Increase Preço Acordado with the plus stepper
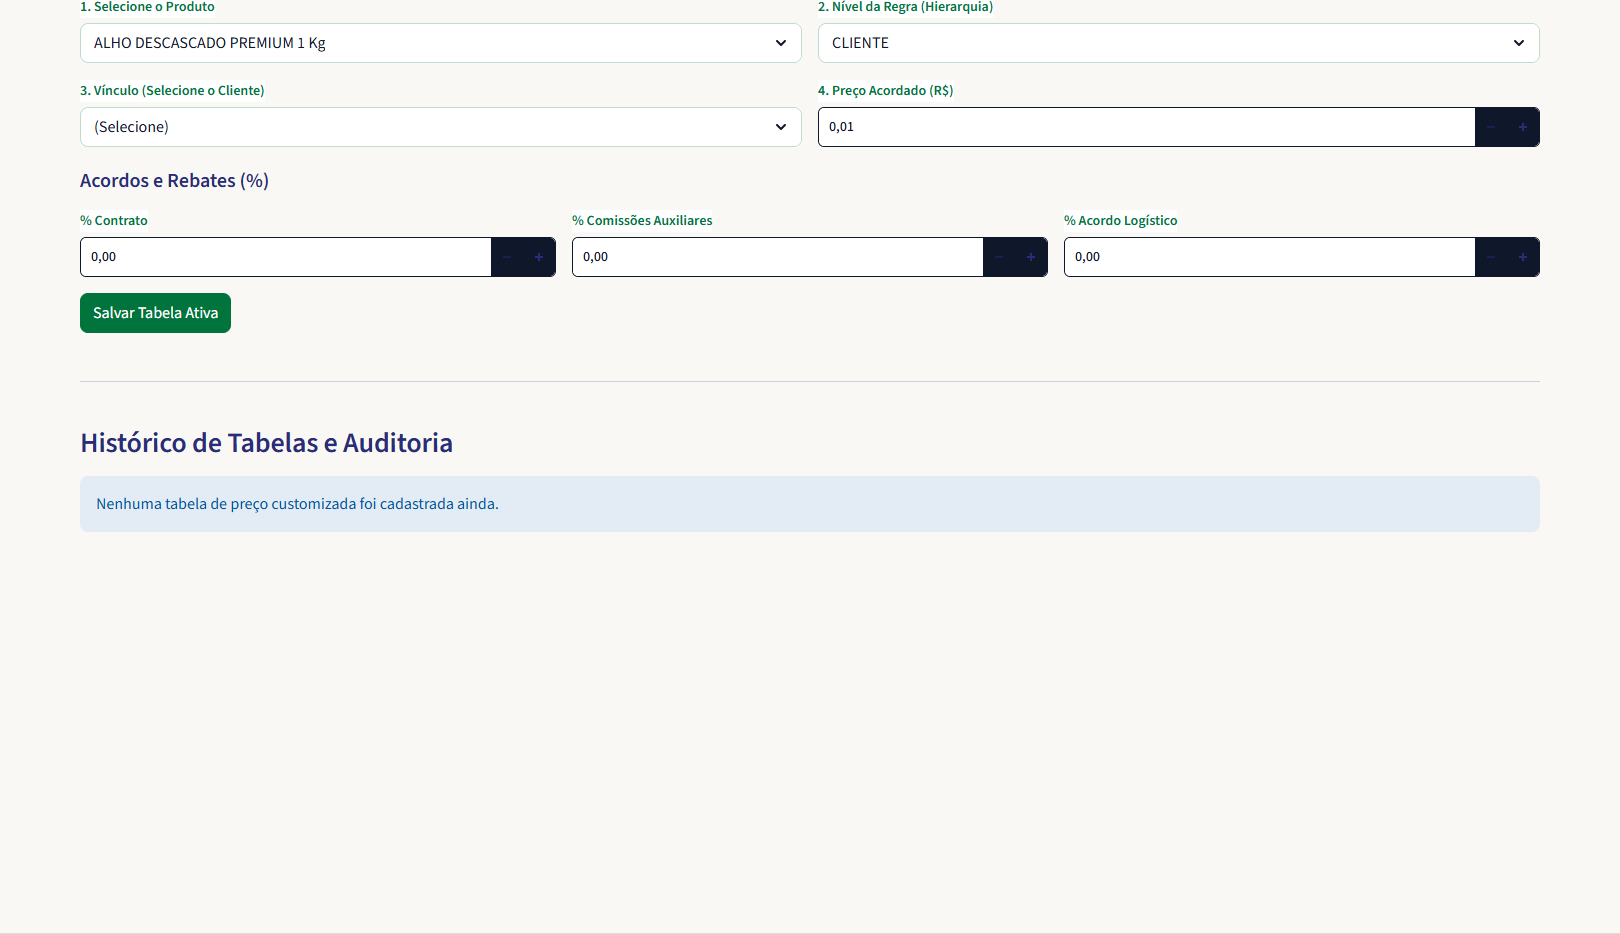The width and height of the screenshot is (1620, 934). (x=1523, y=127)
